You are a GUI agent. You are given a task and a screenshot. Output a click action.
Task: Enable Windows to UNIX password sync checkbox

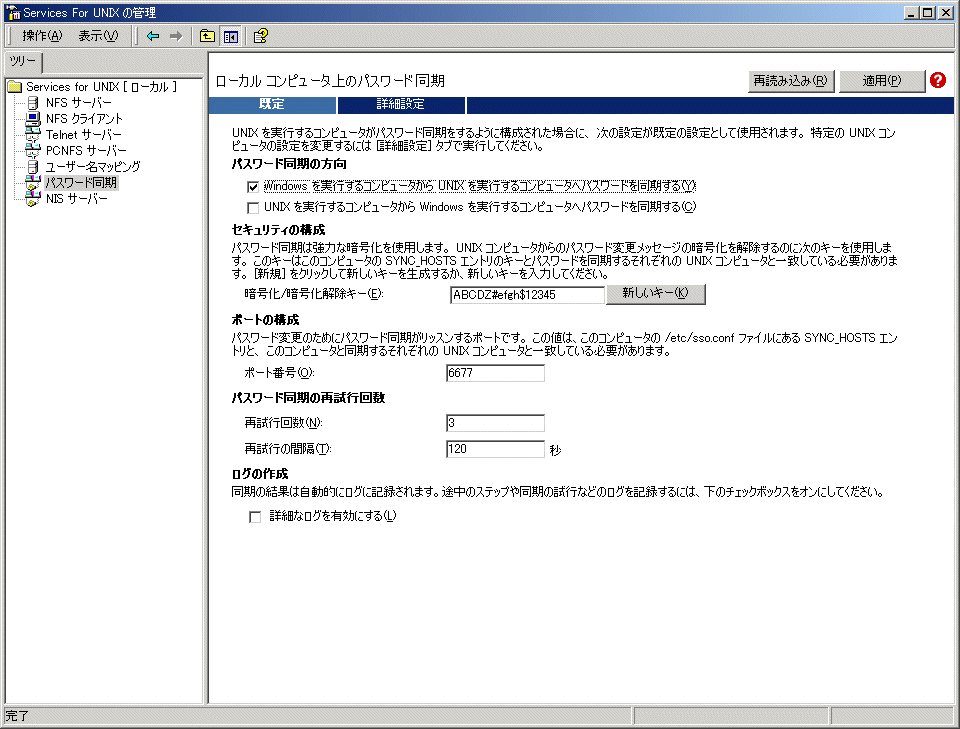[x=253, y=187]
